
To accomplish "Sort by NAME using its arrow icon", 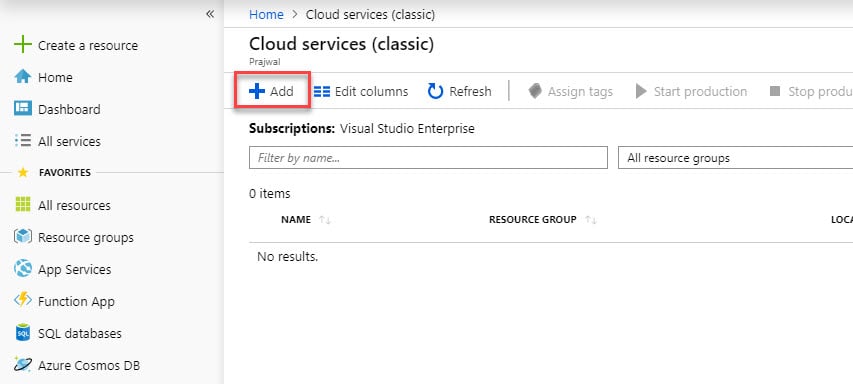I will tap(325, 220).
